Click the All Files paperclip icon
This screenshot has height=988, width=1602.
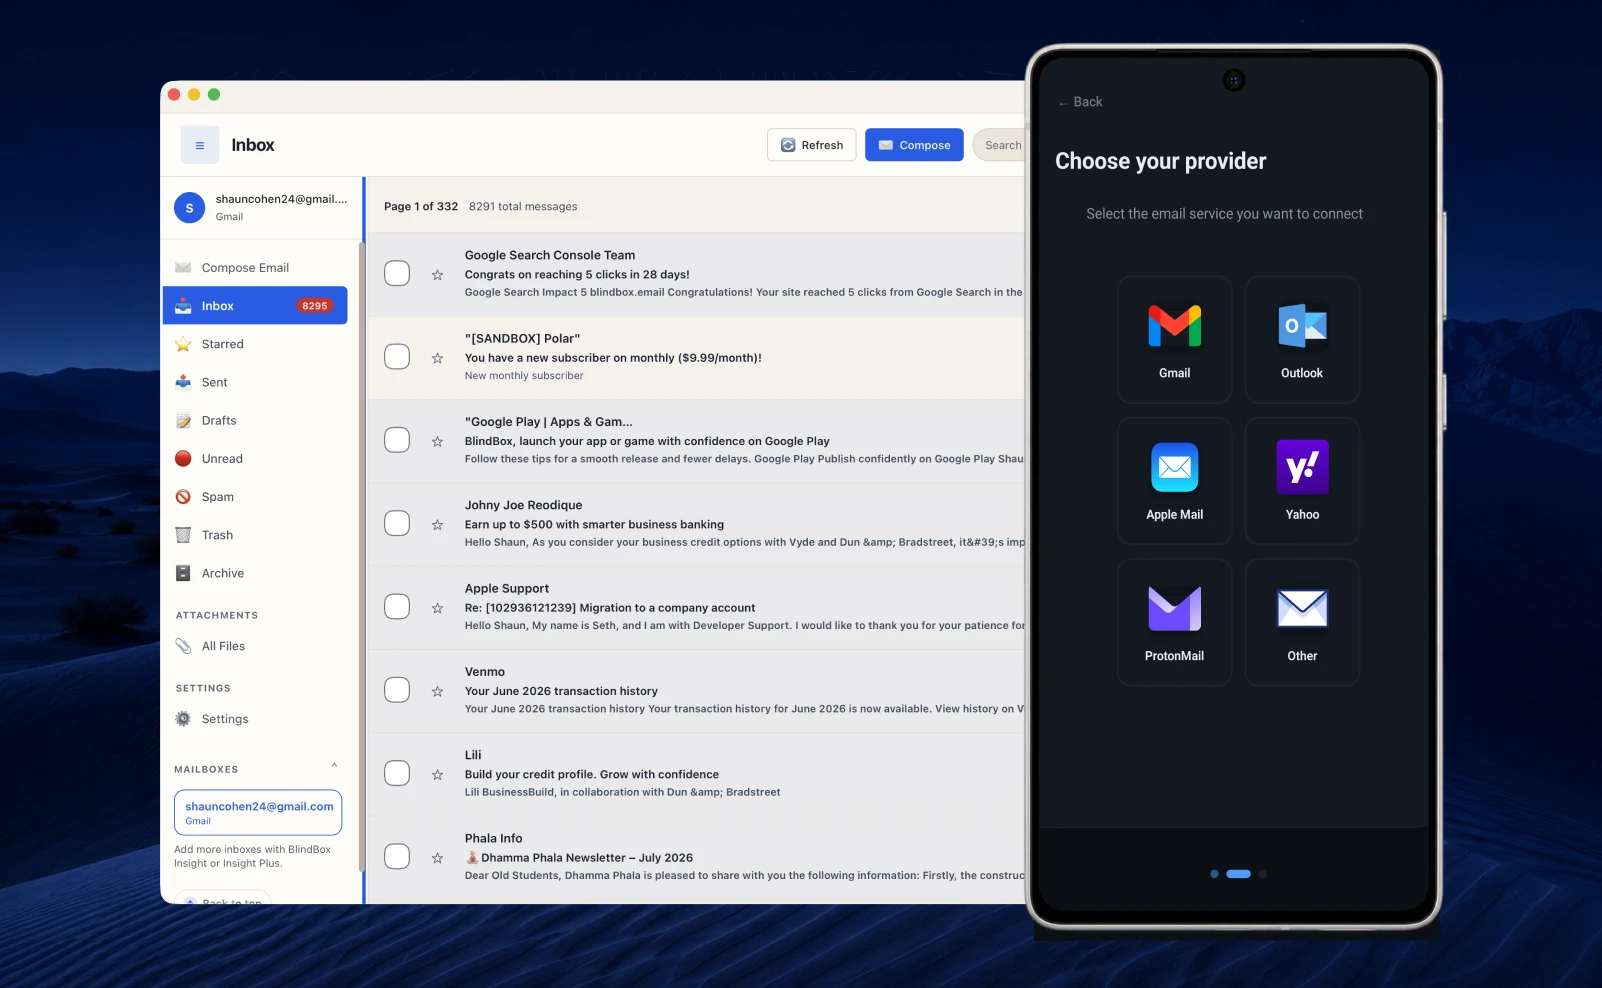coord(183,646)
